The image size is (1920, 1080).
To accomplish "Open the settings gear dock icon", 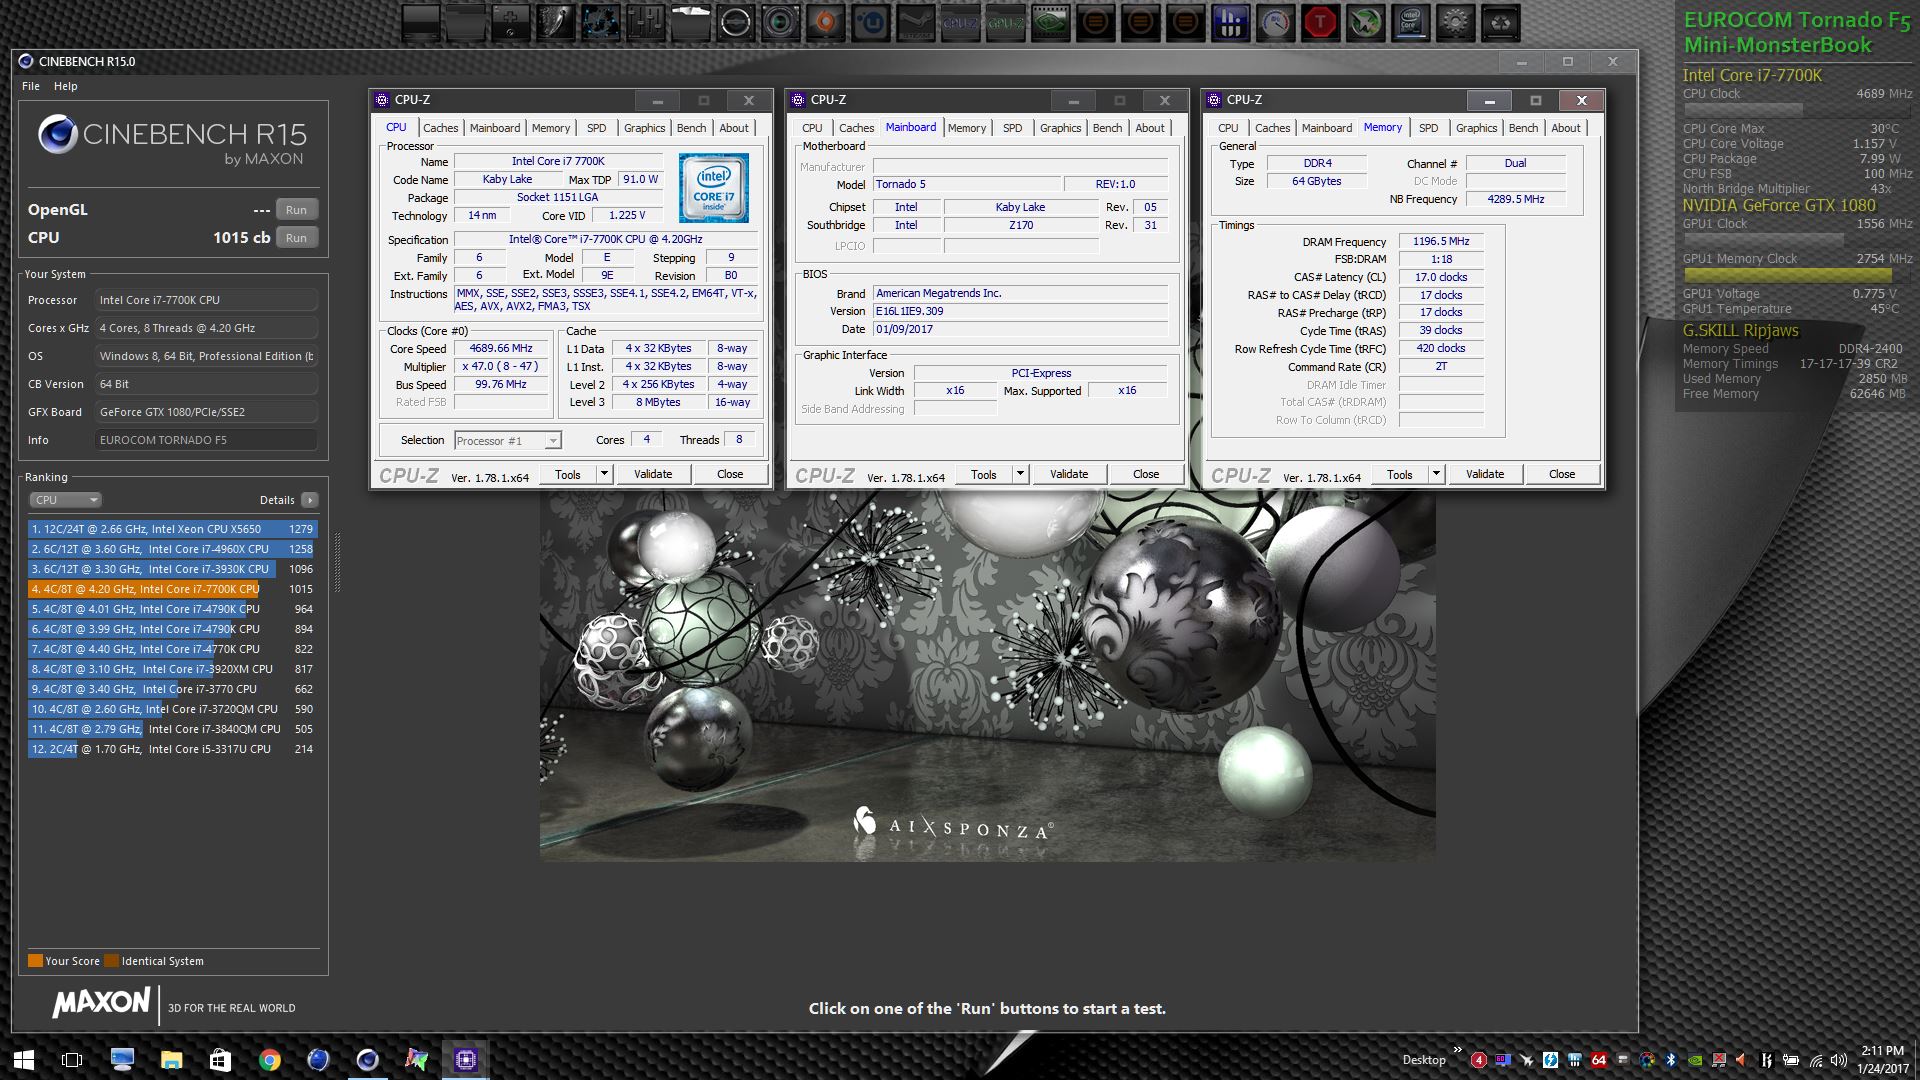I will click(1456, 22).
